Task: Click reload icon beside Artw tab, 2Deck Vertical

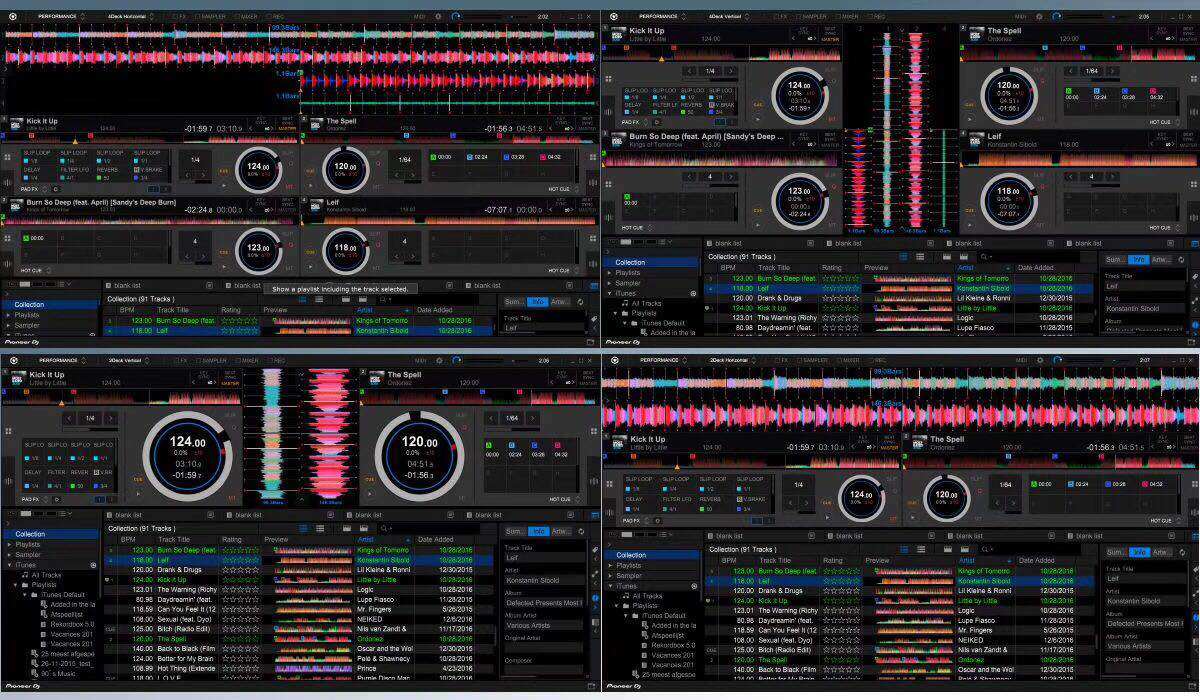Action: pyautogui.click(x=581, y=531)
